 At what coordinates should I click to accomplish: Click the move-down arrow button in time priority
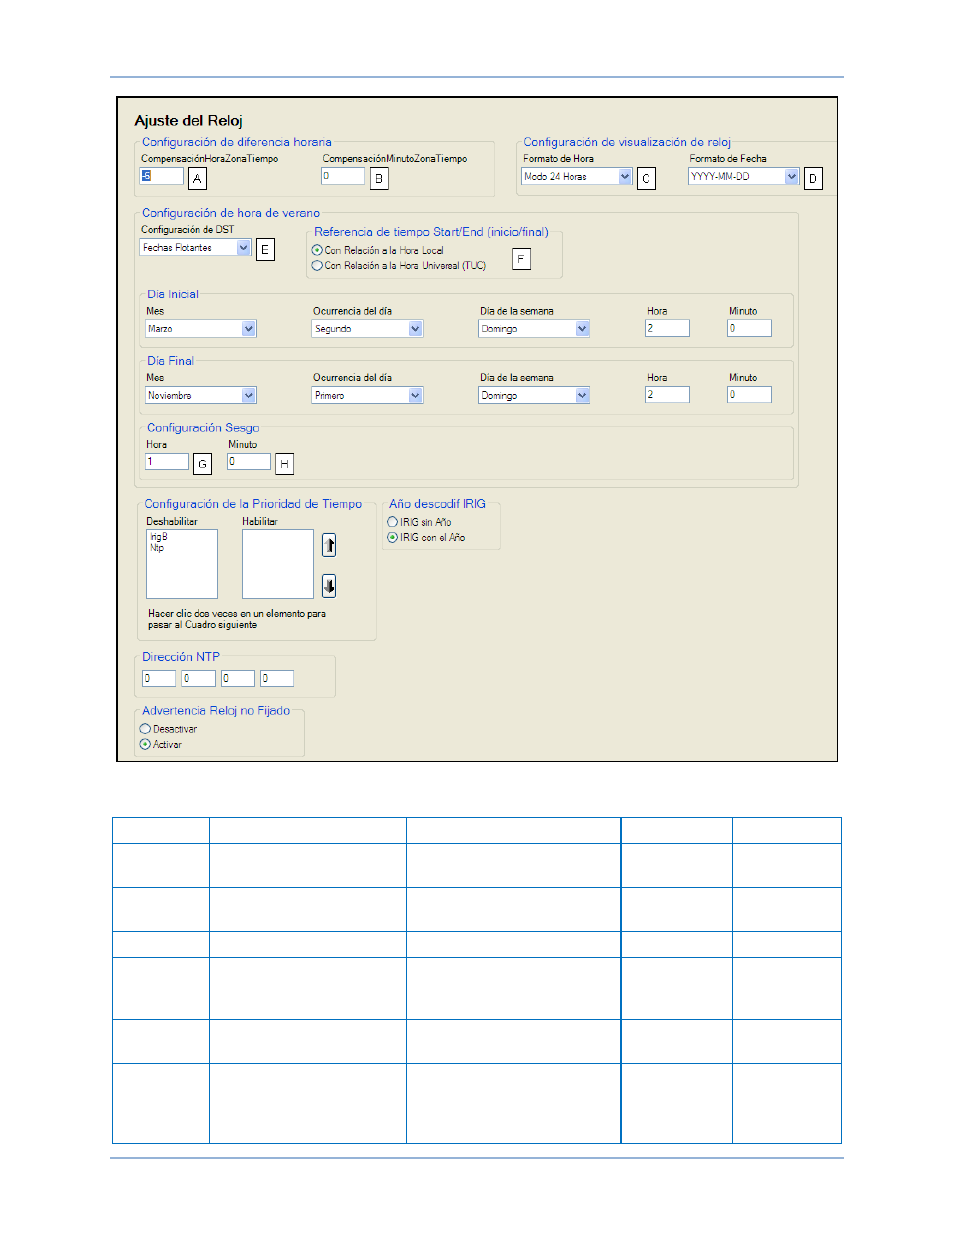pos(329,586)
